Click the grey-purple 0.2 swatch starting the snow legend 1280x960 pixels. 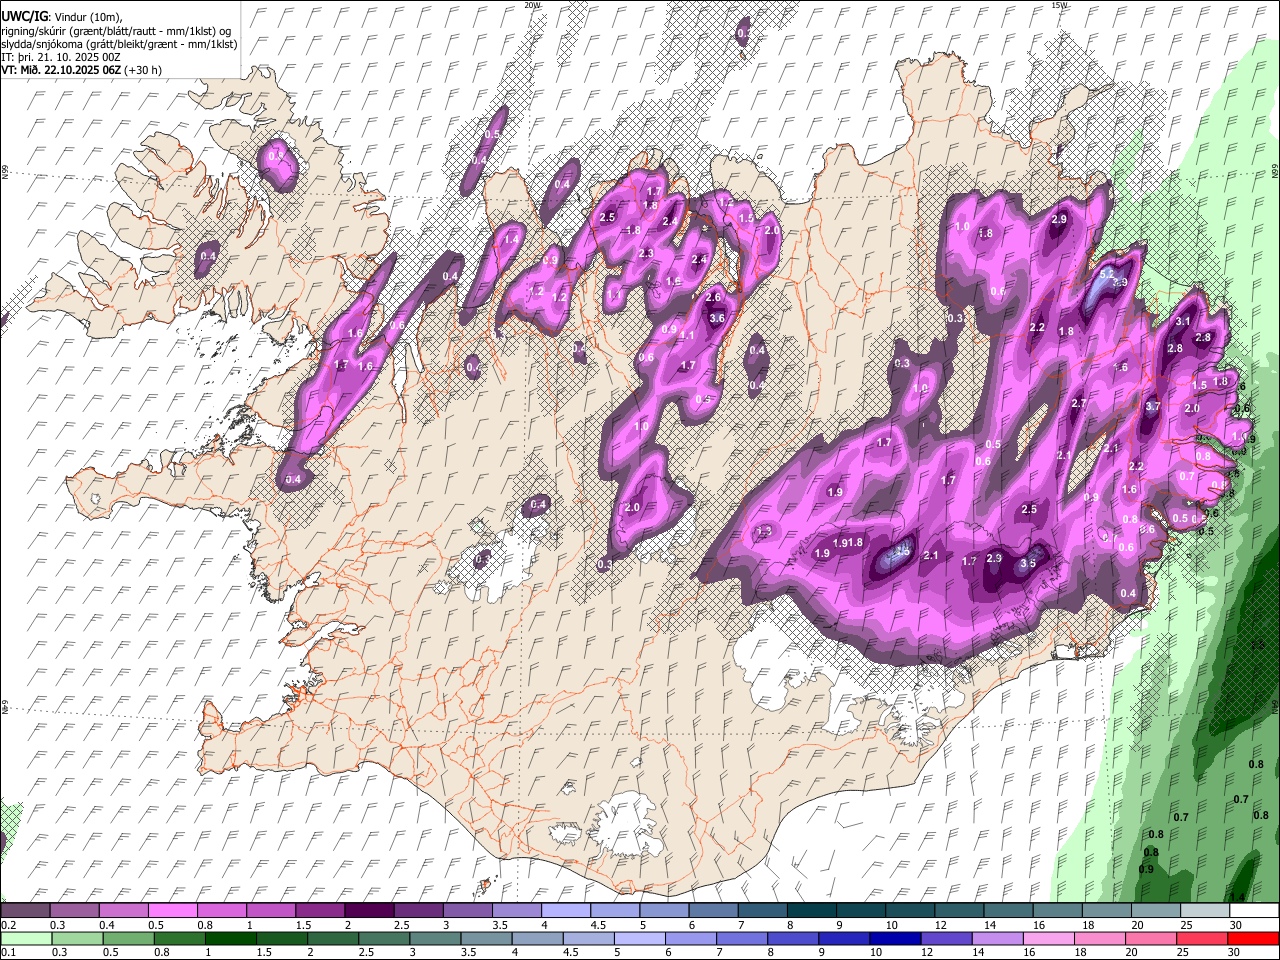pos(25,910)
